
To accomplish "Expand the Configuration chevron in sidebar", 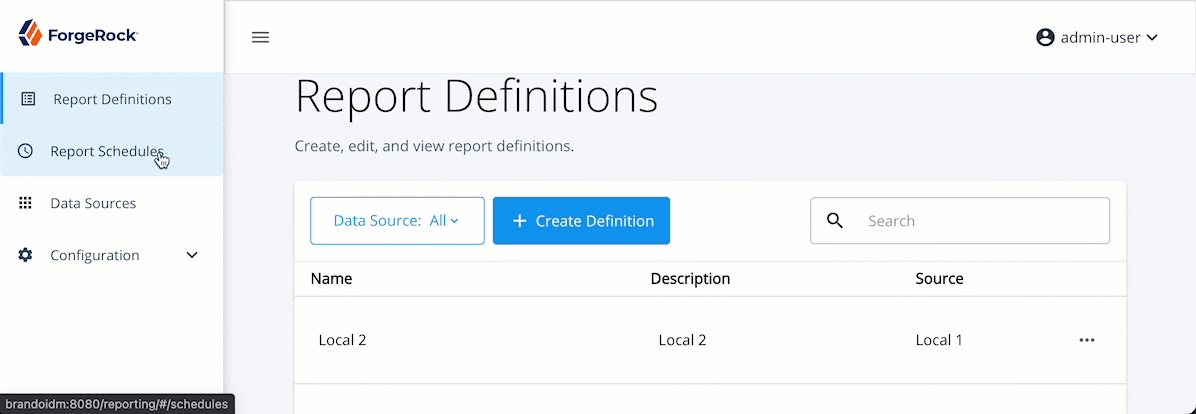I will click(192, 255).
